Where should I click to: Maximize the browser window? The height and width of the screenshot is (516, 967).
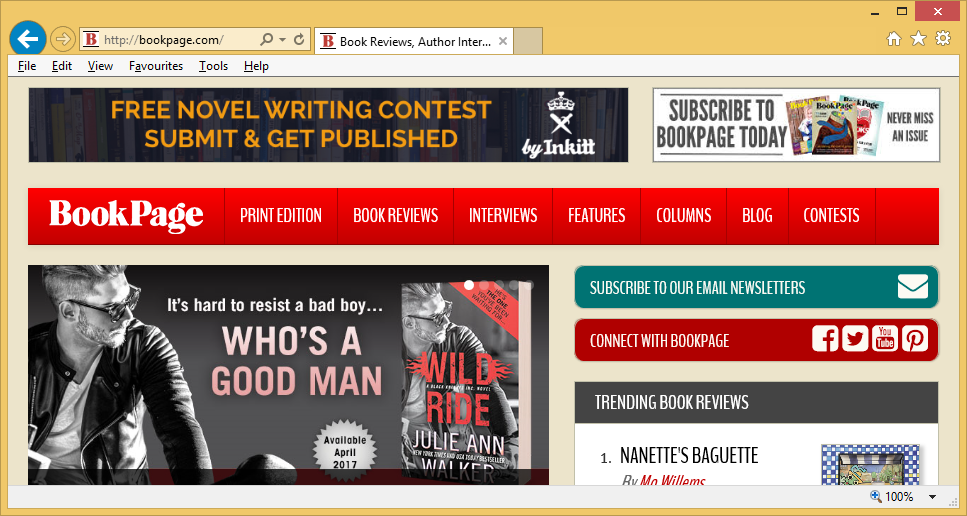tap(902, 11)
